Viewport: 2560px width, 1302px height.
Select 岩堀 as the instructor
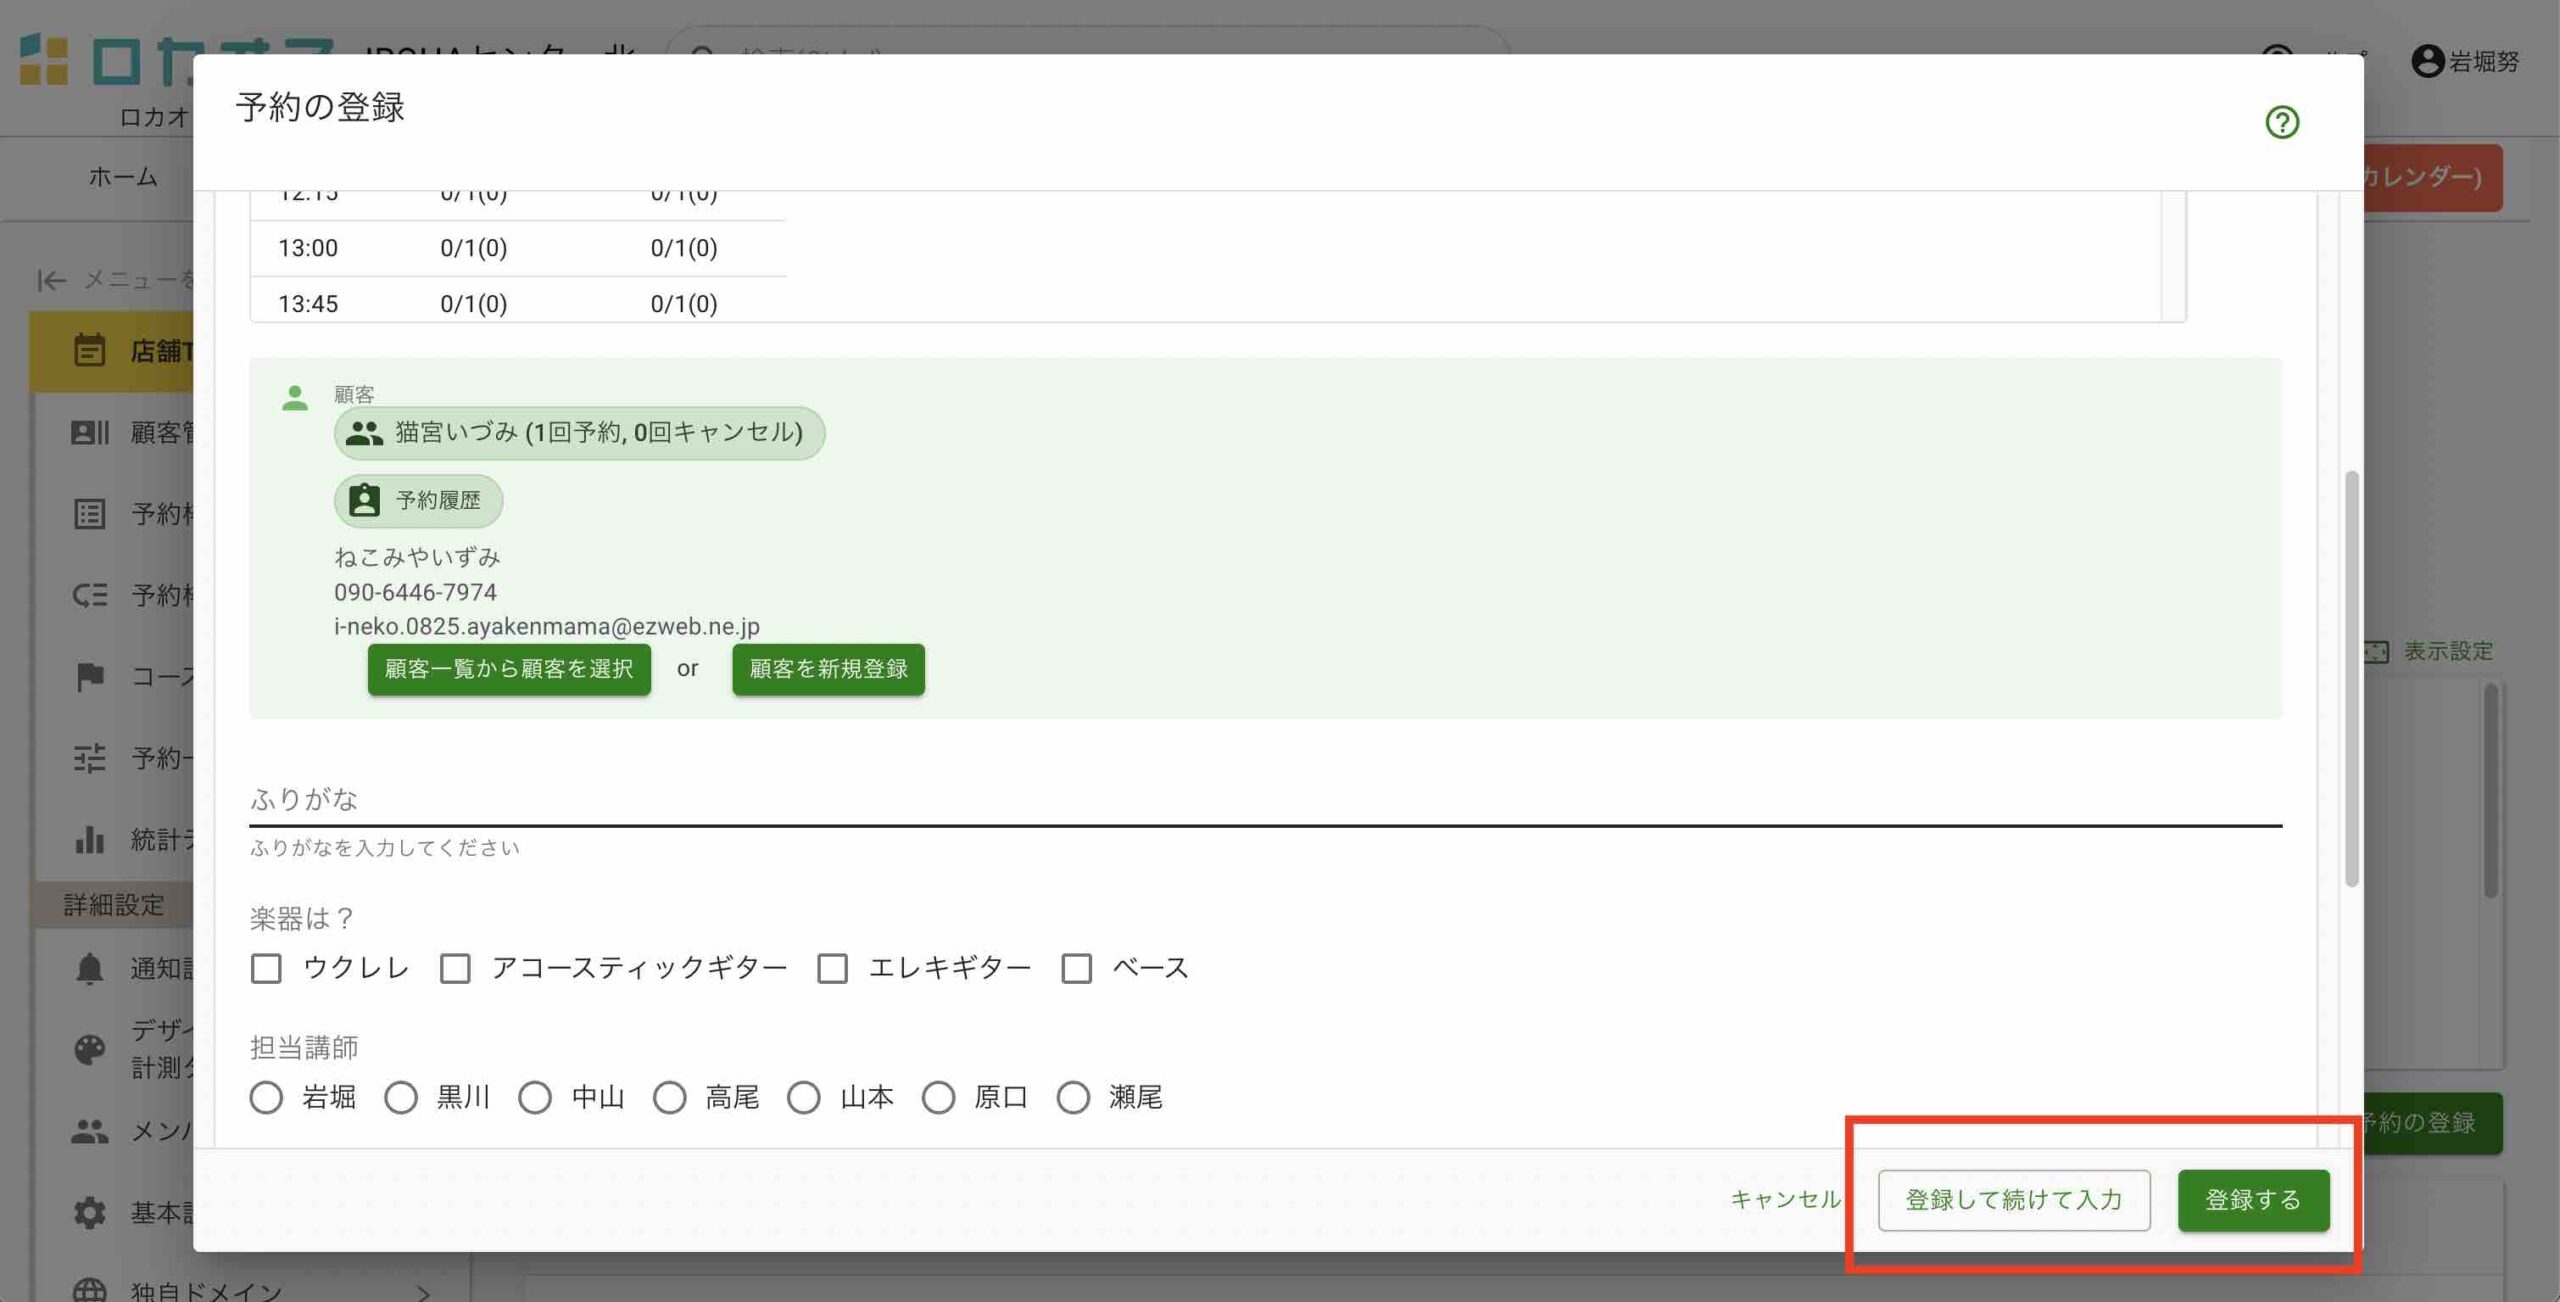click(266, 1097)
